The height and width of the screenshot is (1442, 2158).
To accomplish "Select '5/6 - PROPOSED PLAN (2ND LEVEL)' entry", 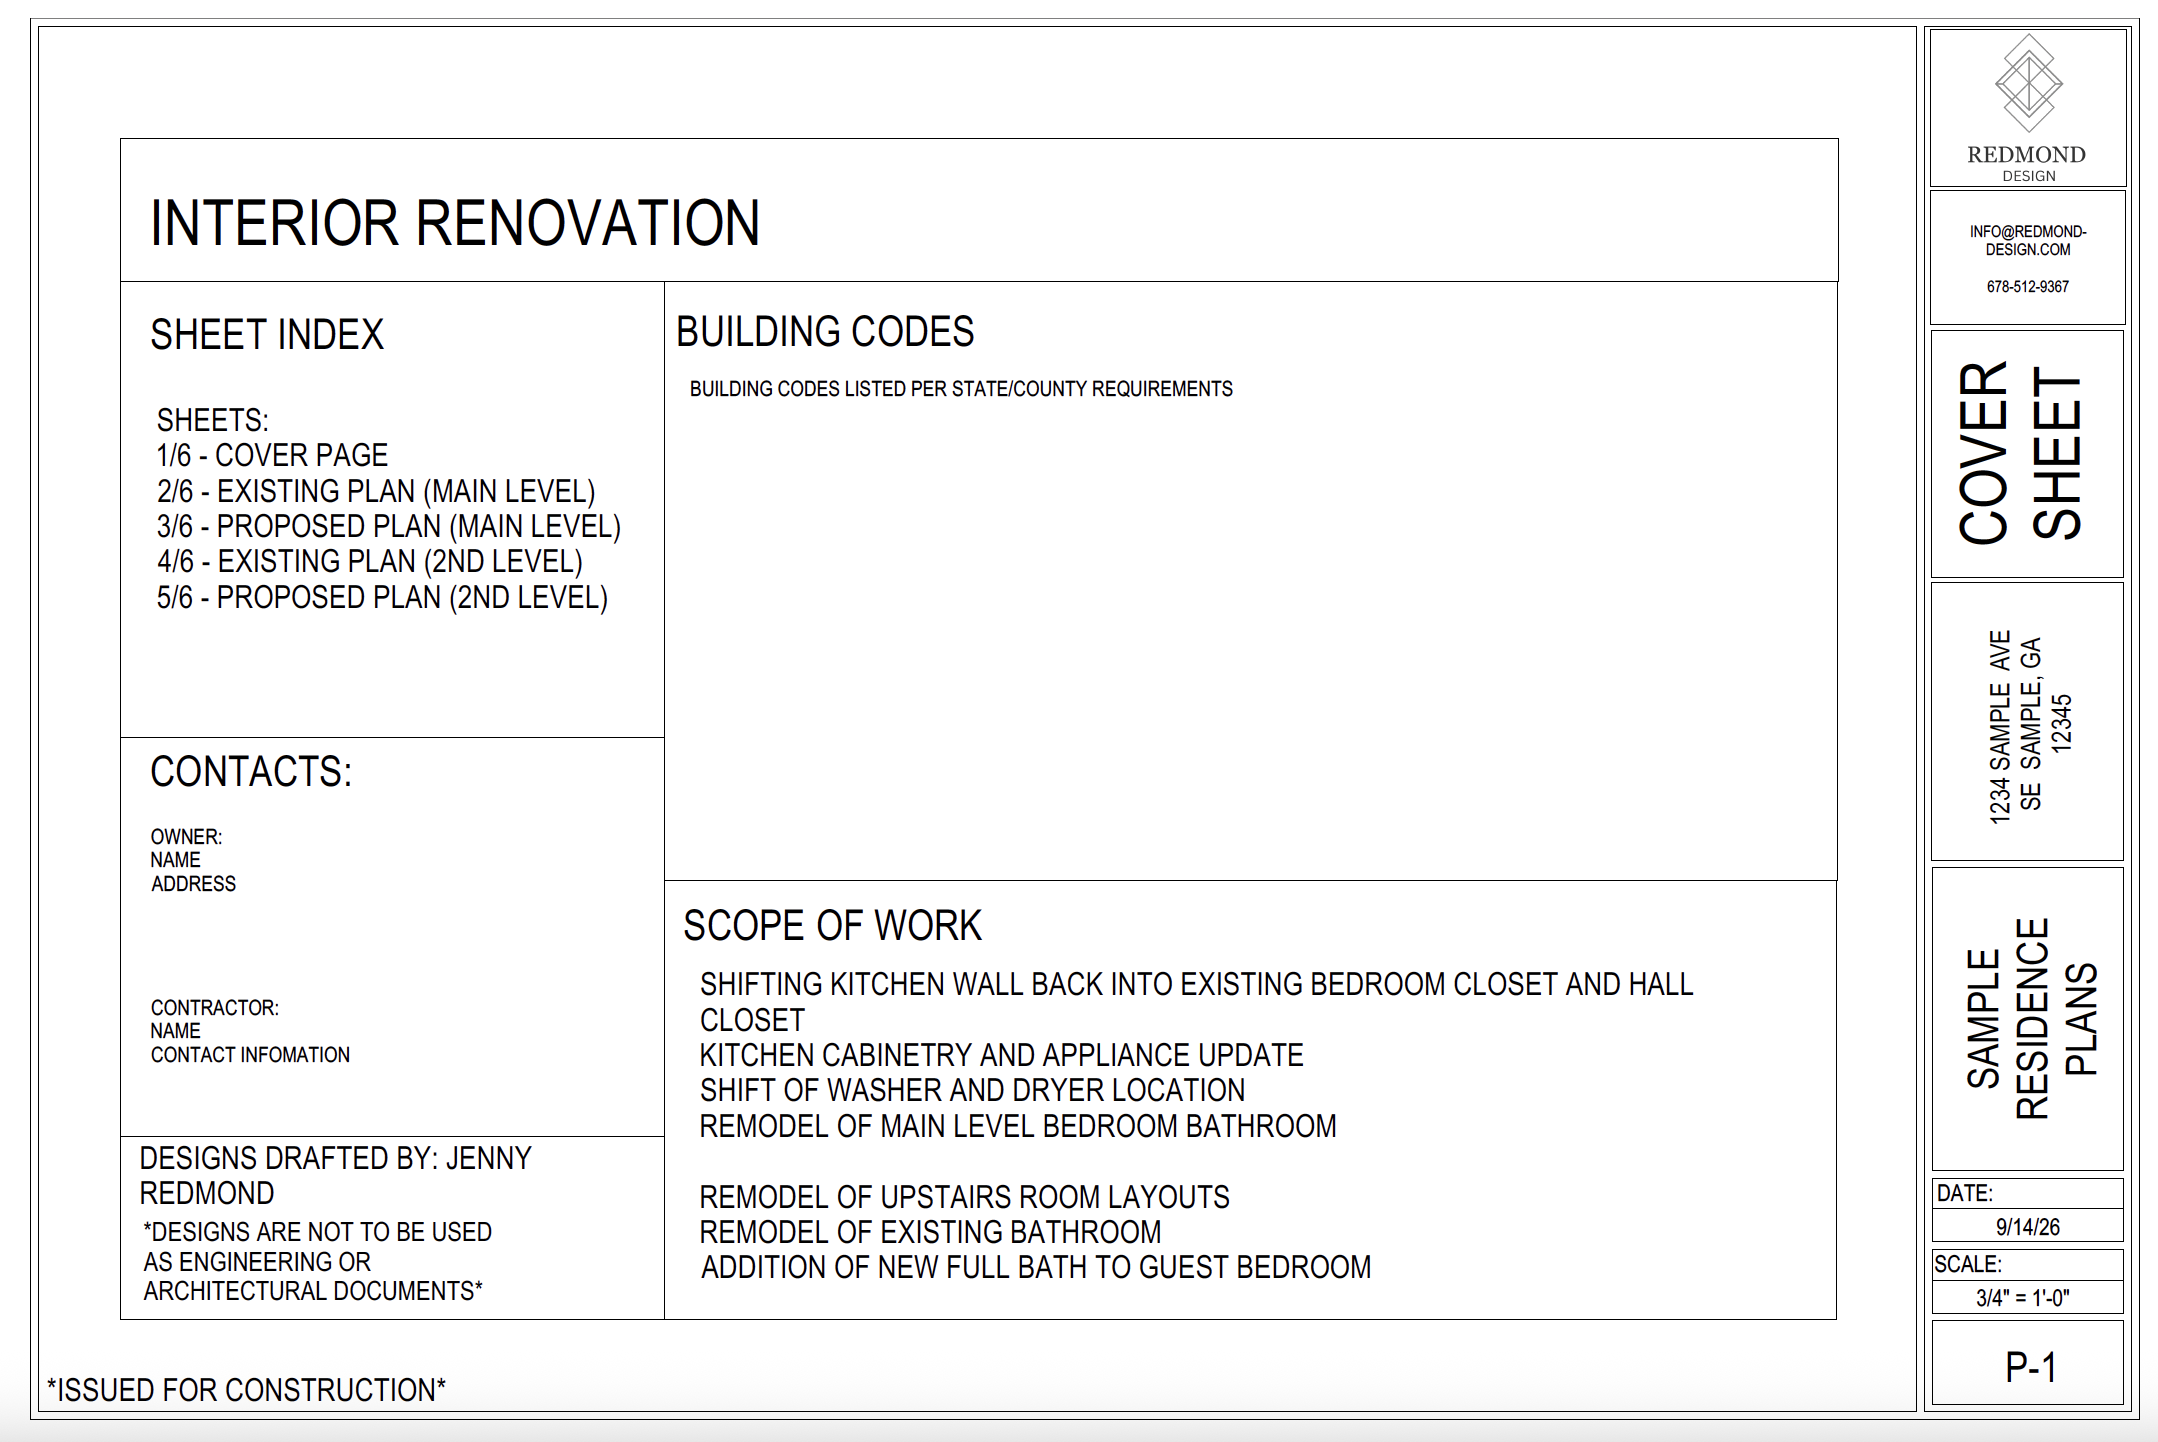I will coord(382,597).
